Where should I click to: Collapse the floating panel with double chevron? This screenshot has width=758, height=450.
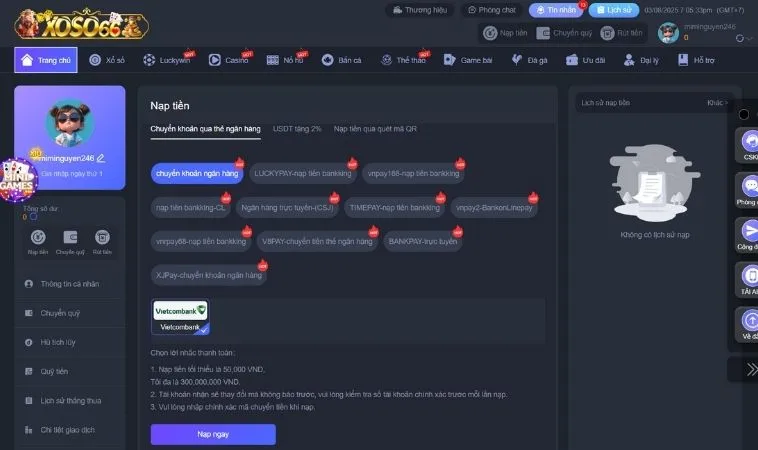749,370
